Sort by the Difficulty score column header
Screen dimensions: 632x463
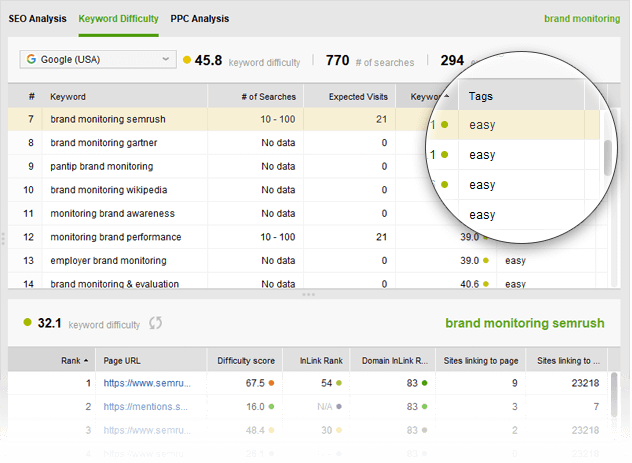[246, 359]
